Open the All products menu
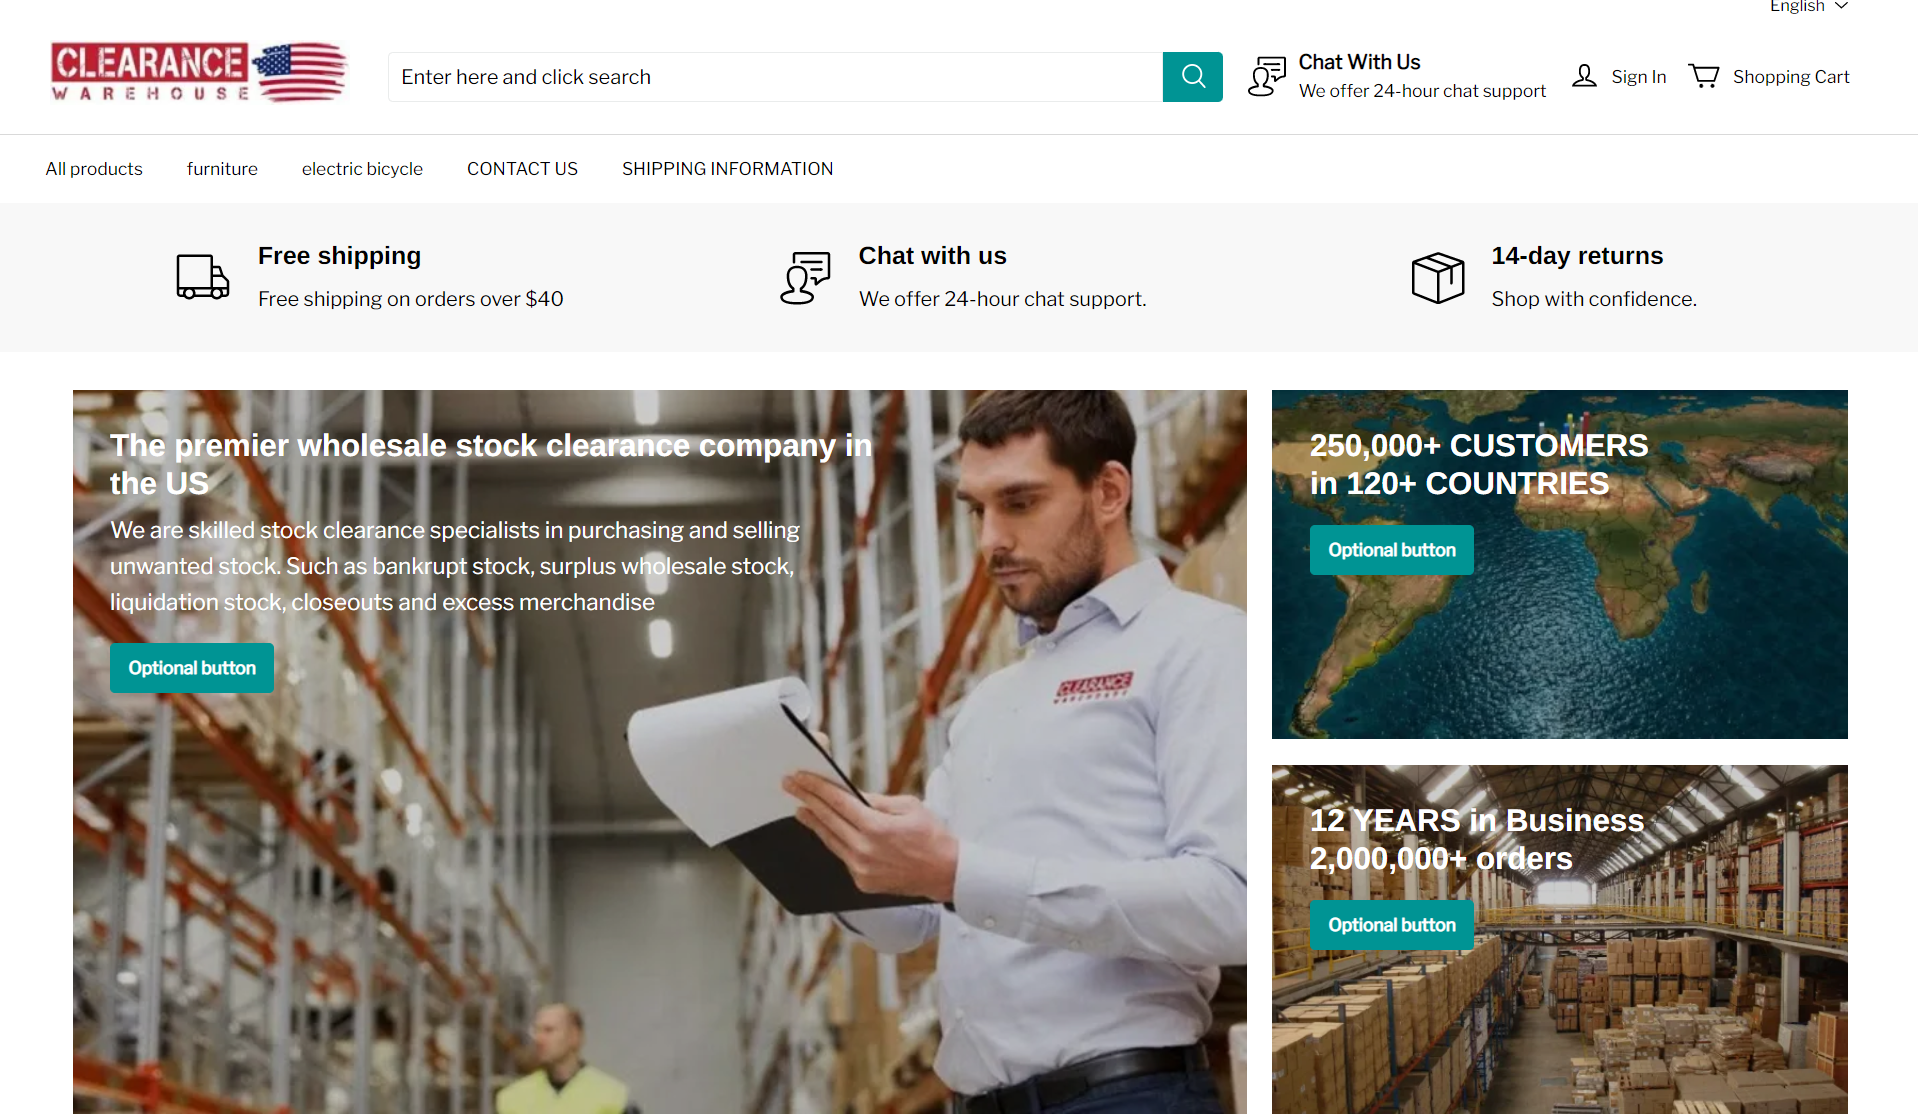 pyautogui.click(x=94, y=169)
